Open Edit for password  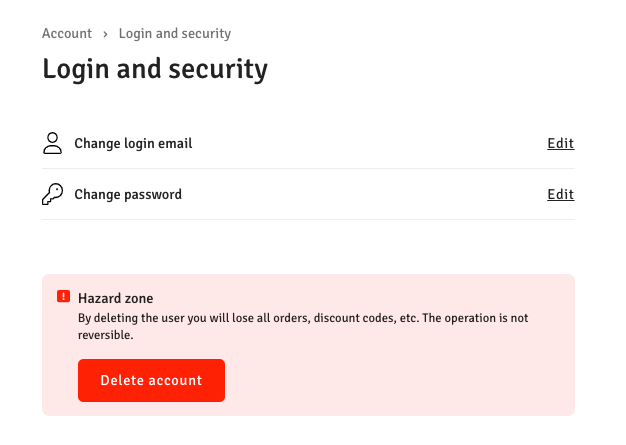[x=560, y=194]
